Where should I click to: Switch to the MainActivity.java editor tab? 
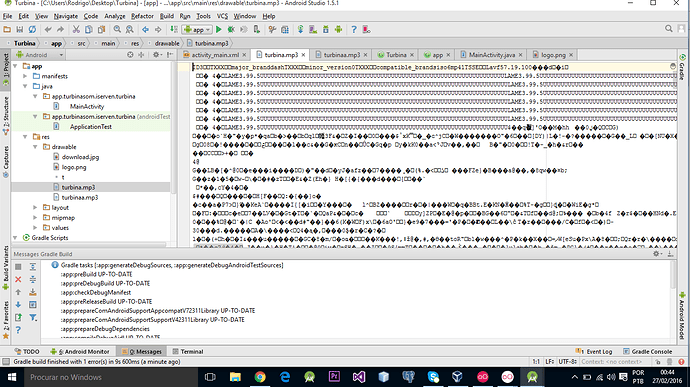(x=492, y=55)
